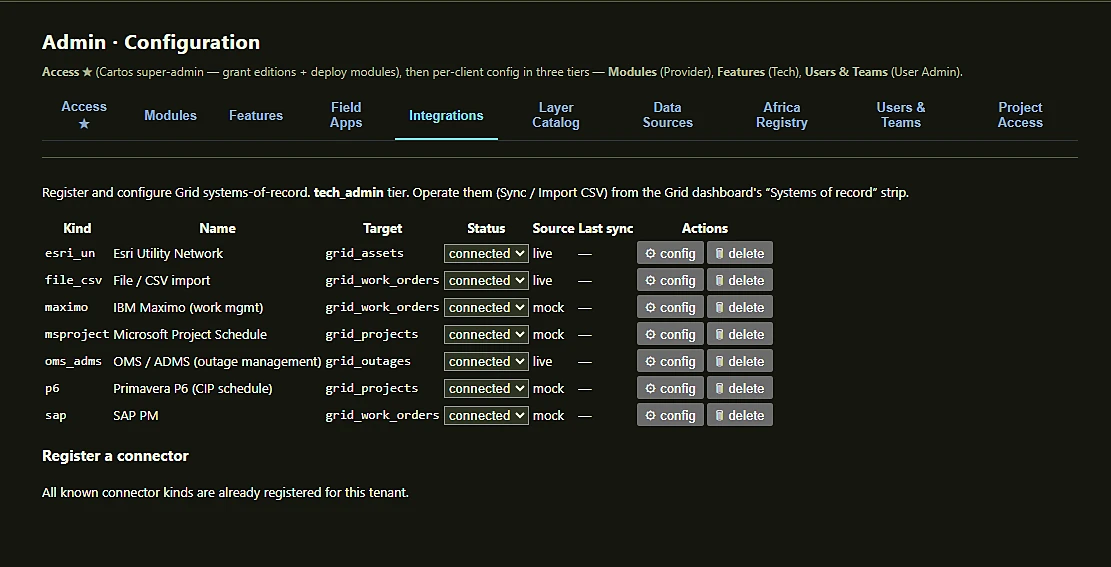Open config for File / CSV import
This screenshot has height=567, width=1111.
pyautogui.click(x=670, y=280)
